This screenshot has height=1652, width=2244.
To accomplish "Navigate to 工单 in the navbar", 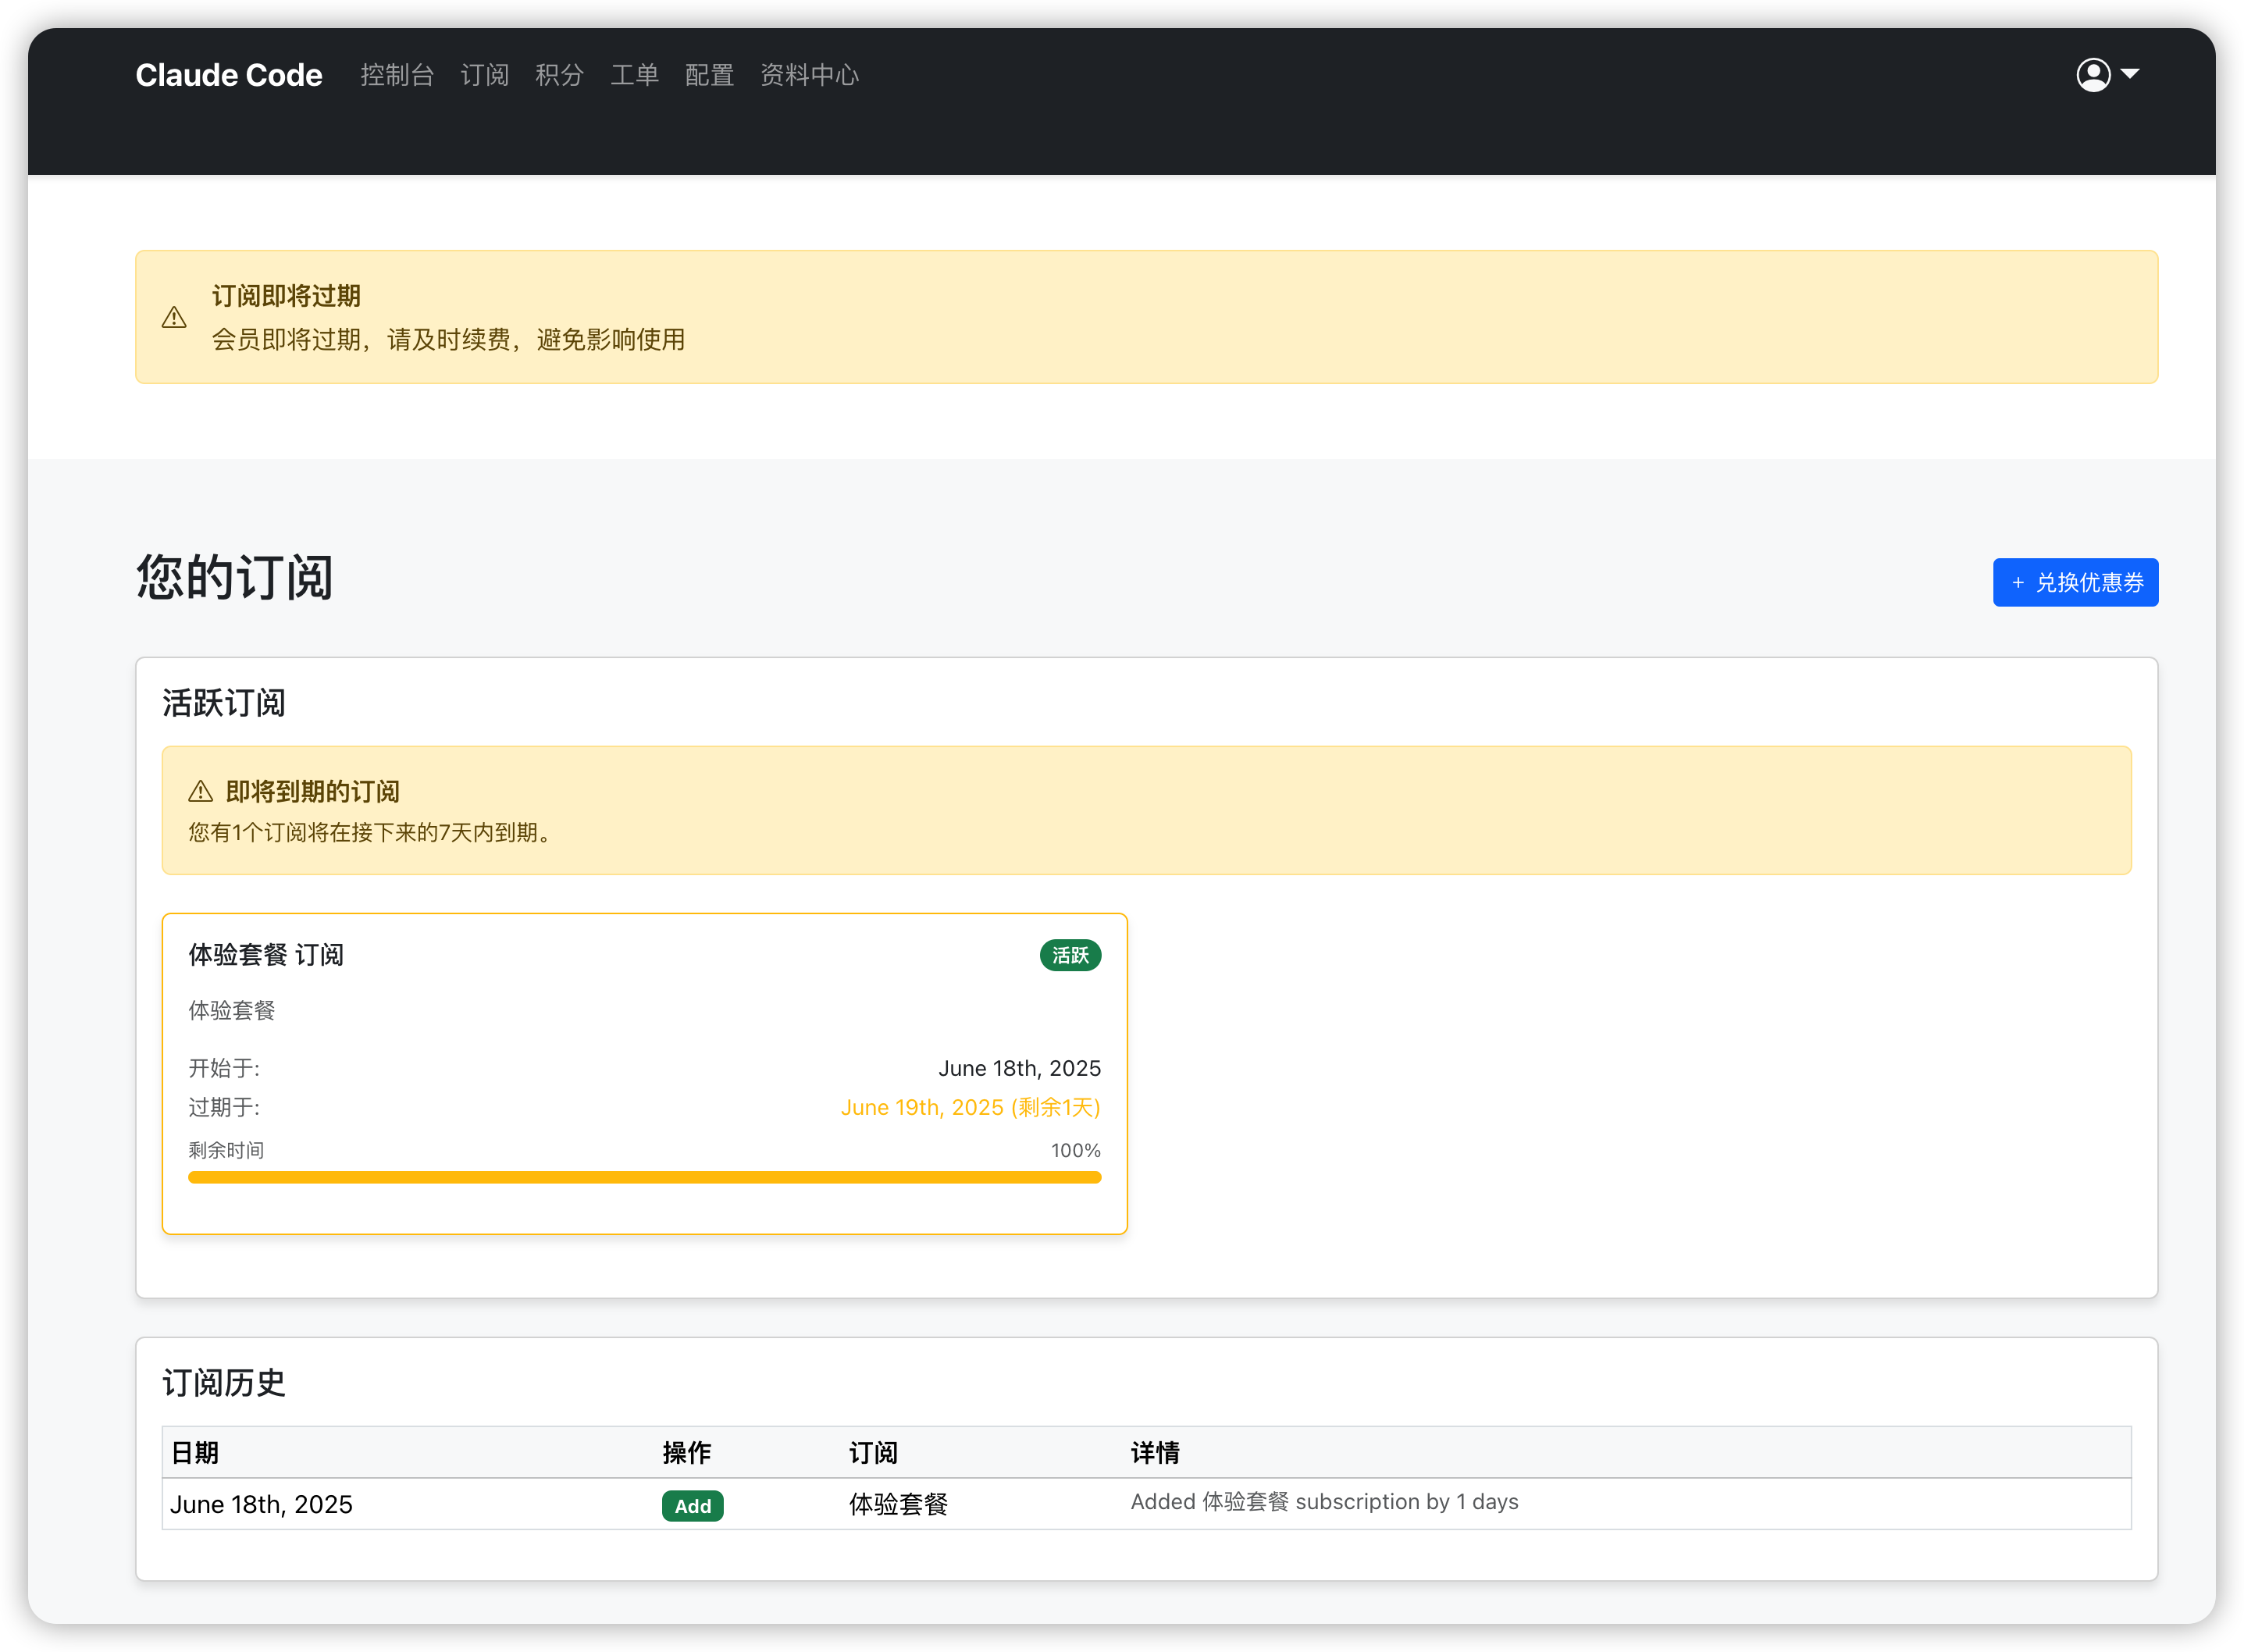I will [634, 75].
